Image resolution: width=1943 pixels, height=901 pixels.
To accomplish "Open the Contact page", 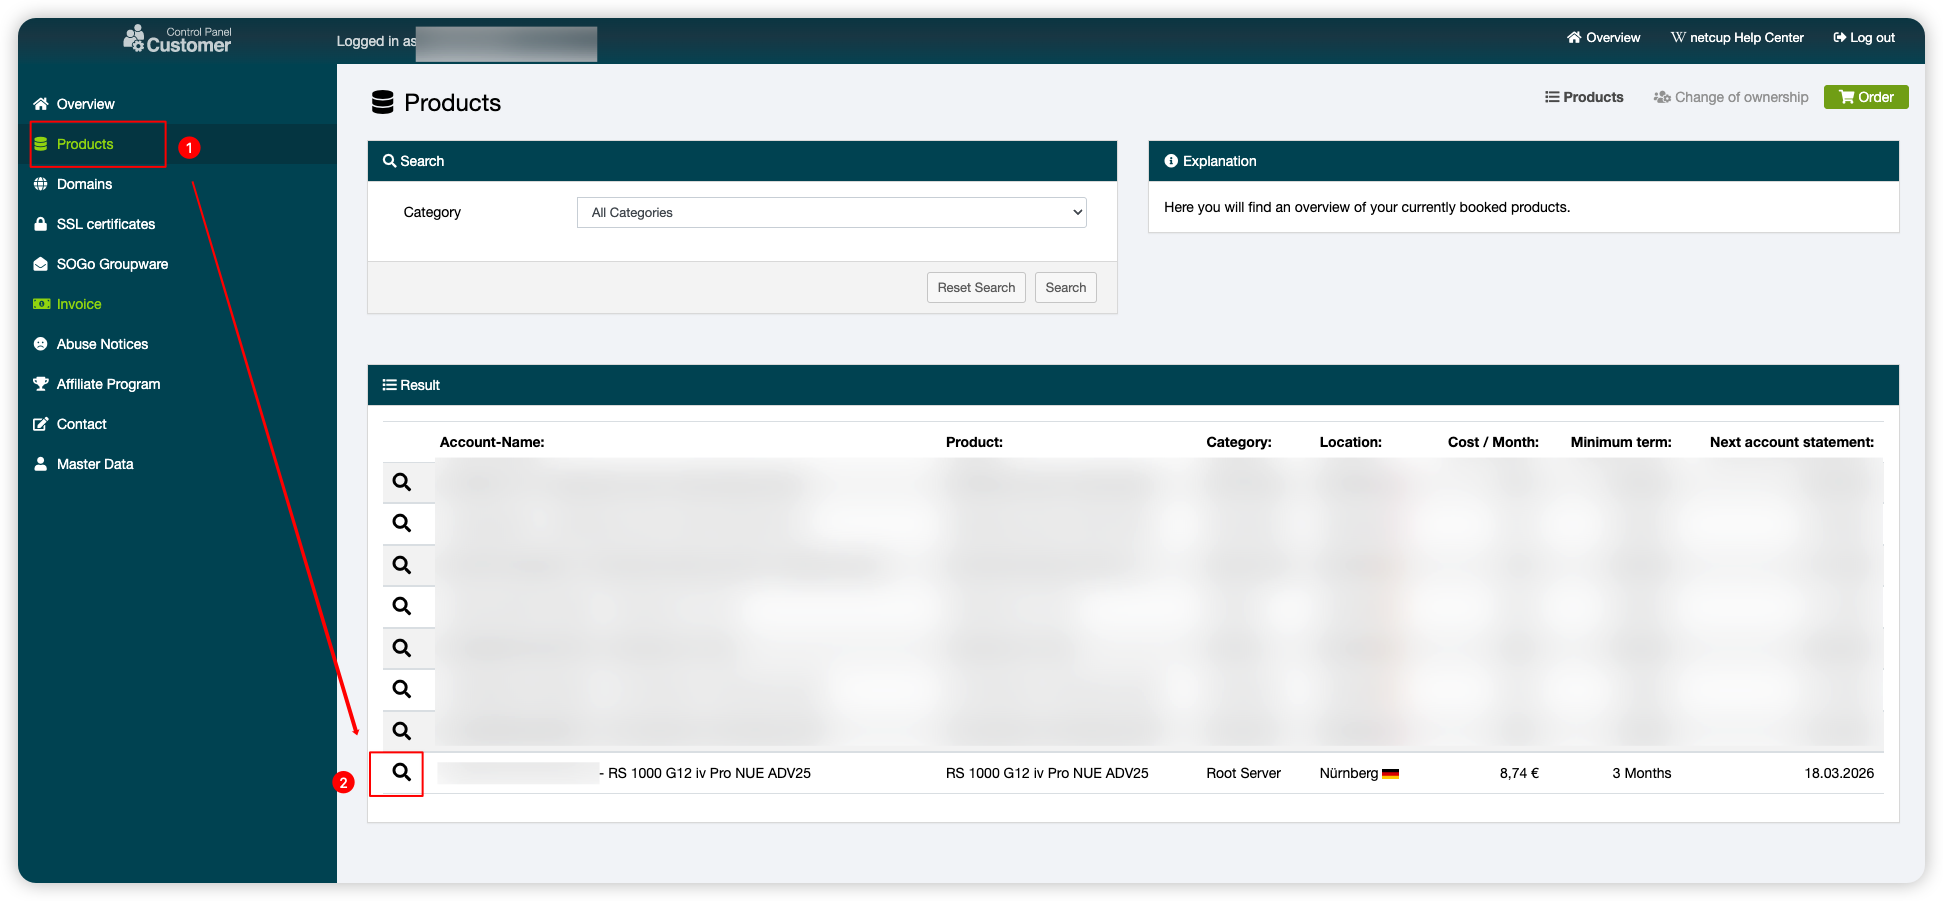I will [81, 424].
